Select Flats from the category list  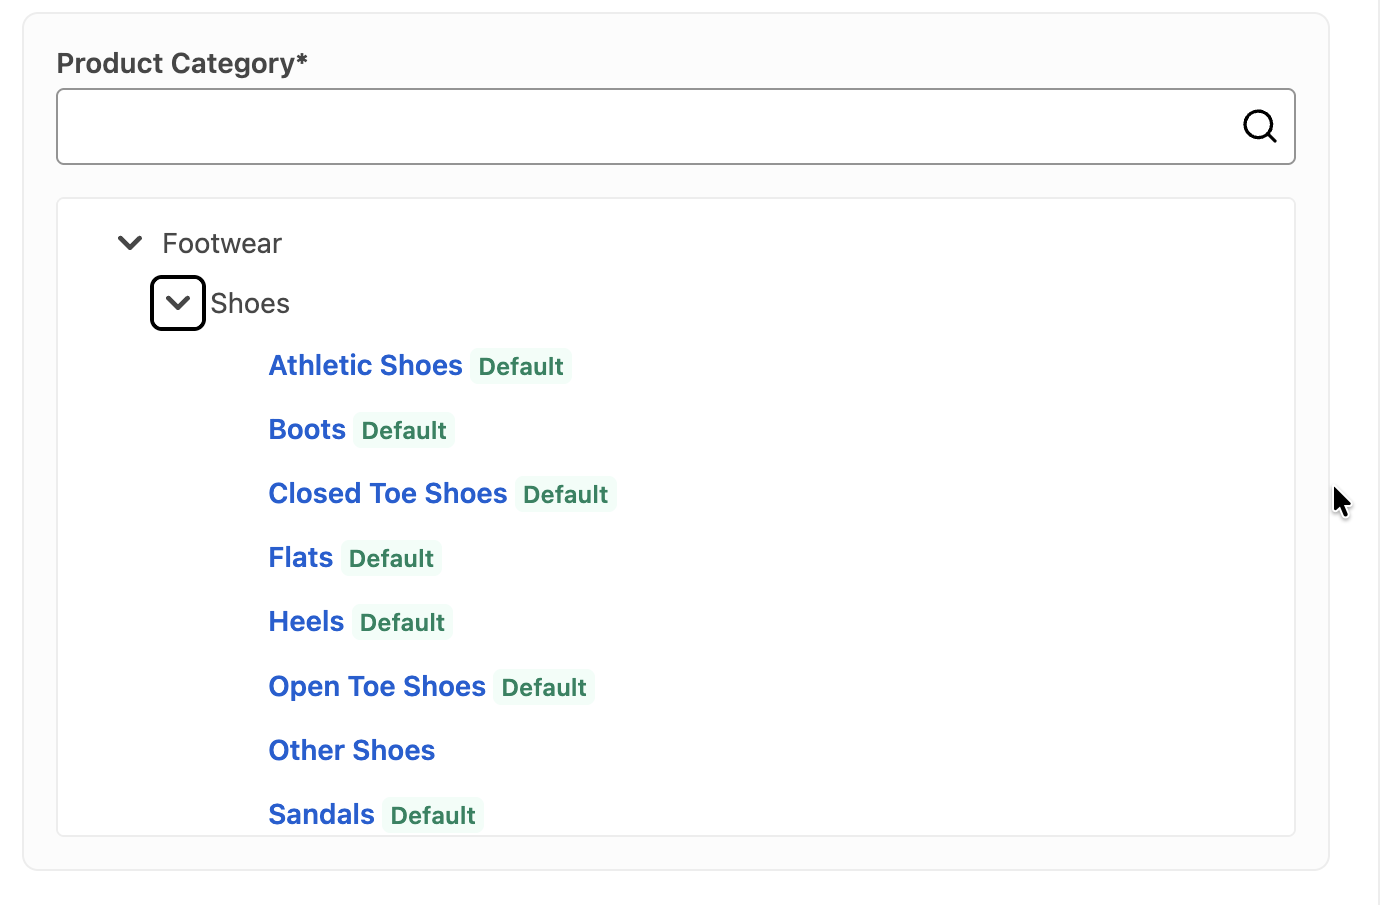coord(301,557)
